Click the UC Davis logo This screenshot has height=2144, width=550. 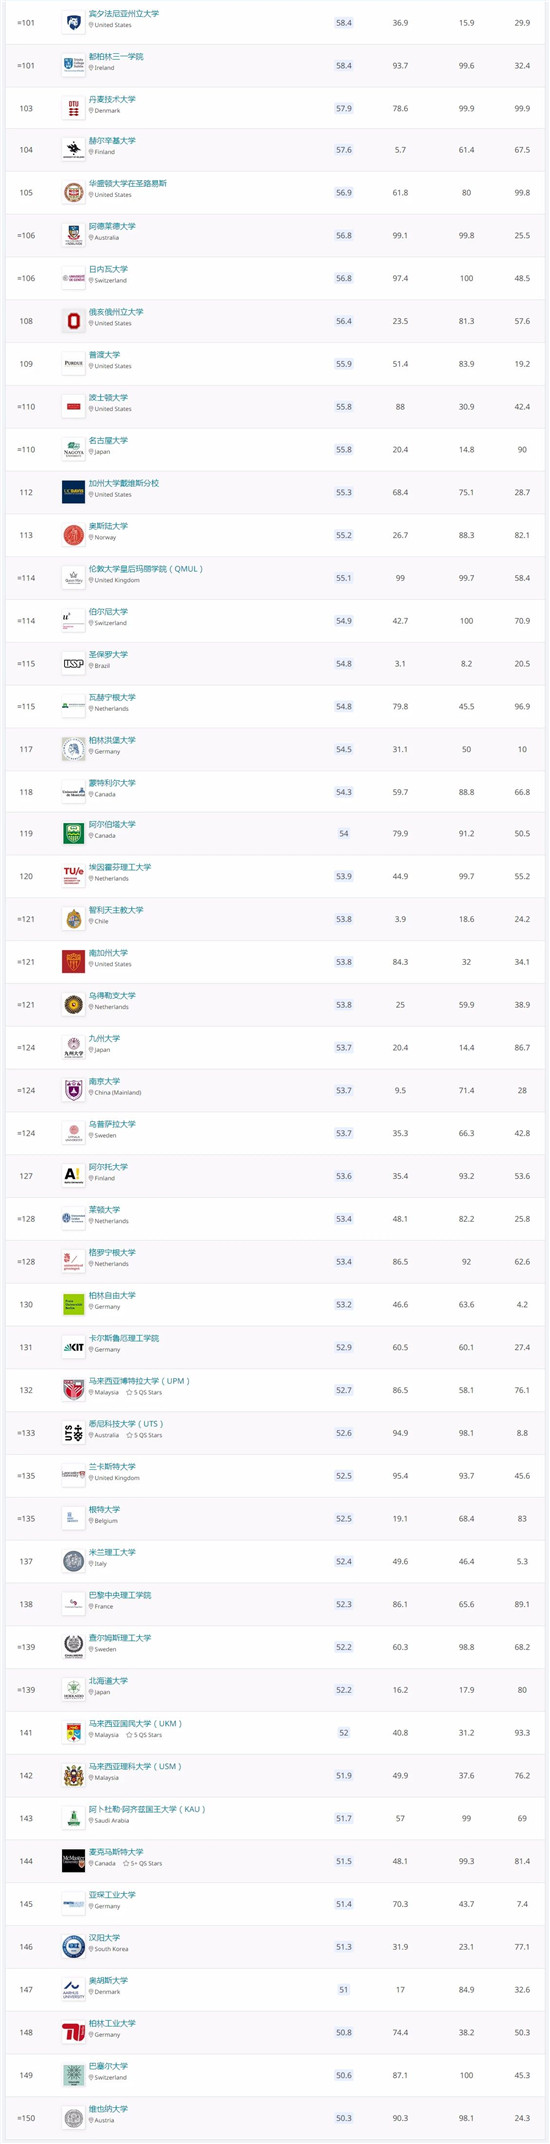pos(73,492)
